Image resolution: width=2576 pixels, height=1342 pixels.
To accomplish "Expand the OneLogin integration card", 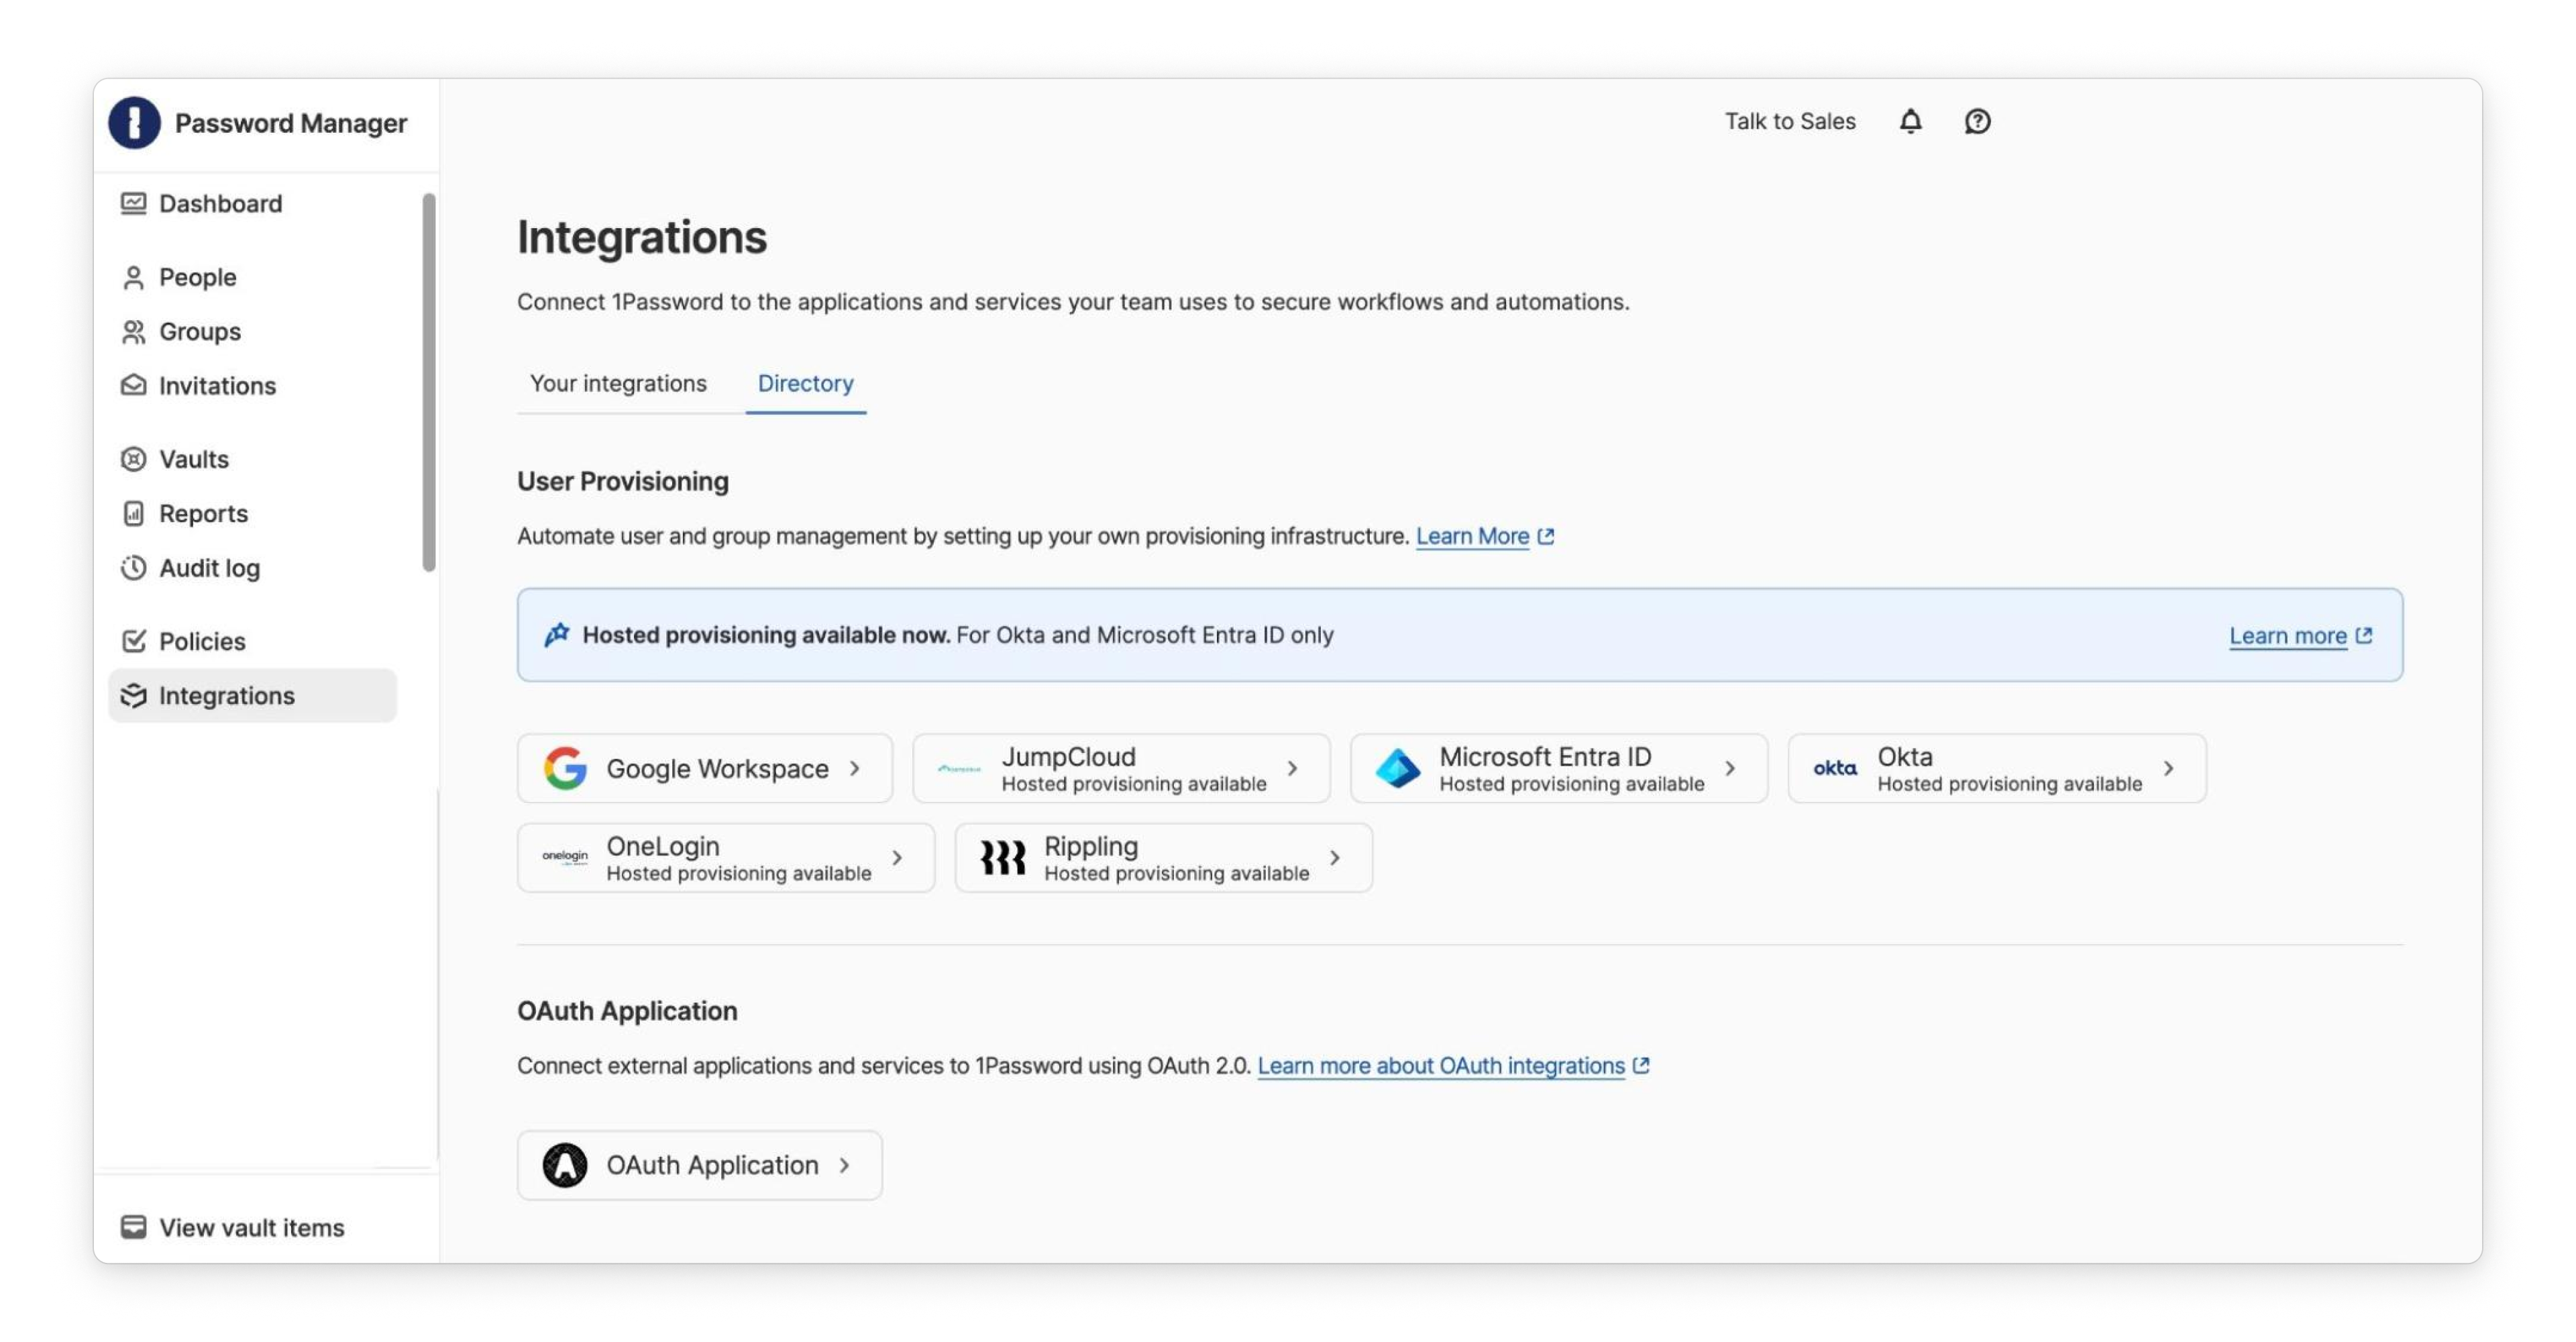I will [897, 858].
